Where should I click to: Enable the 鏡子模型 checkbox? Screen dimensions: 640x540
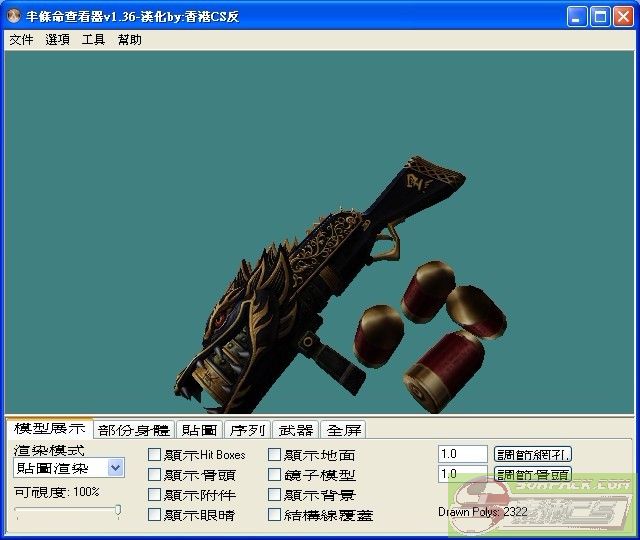[275, 475]
